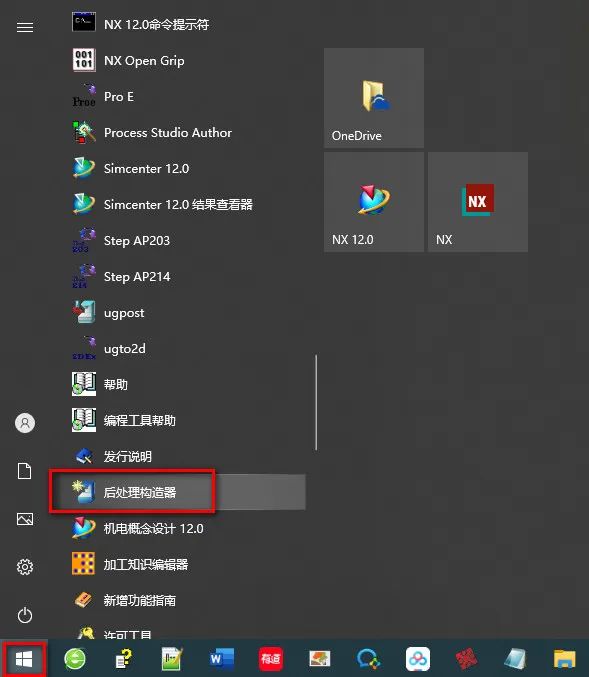Launch Process Studio Author icon
This screenshot has width=589, height=677.
click(83, 132)
